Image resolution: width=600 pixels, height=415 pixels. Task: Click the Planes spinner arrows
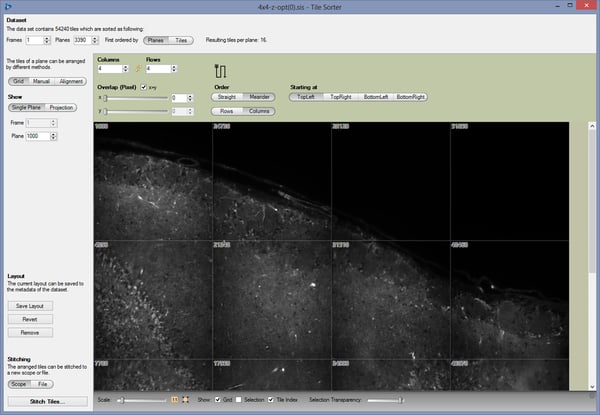point(95,40)
